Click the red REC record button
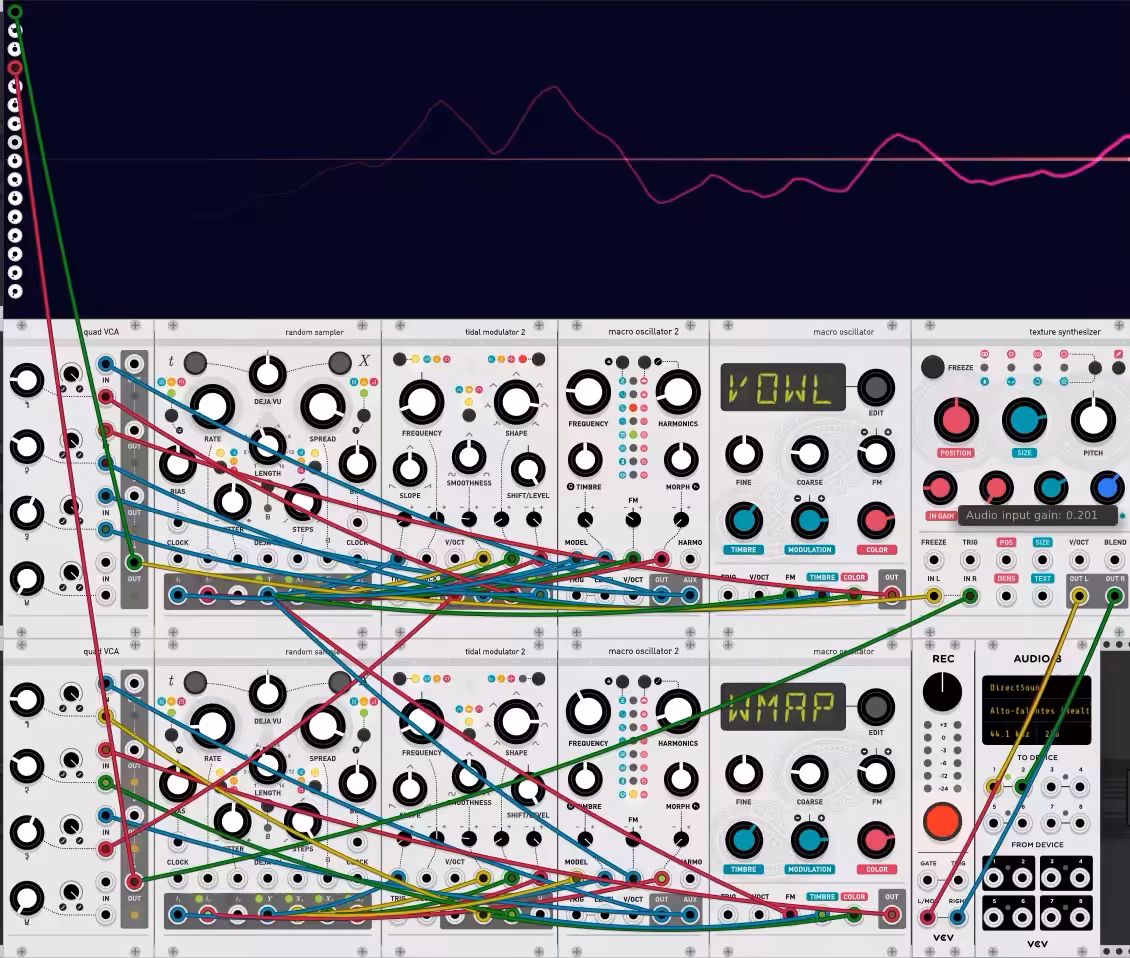 (942, 822)
